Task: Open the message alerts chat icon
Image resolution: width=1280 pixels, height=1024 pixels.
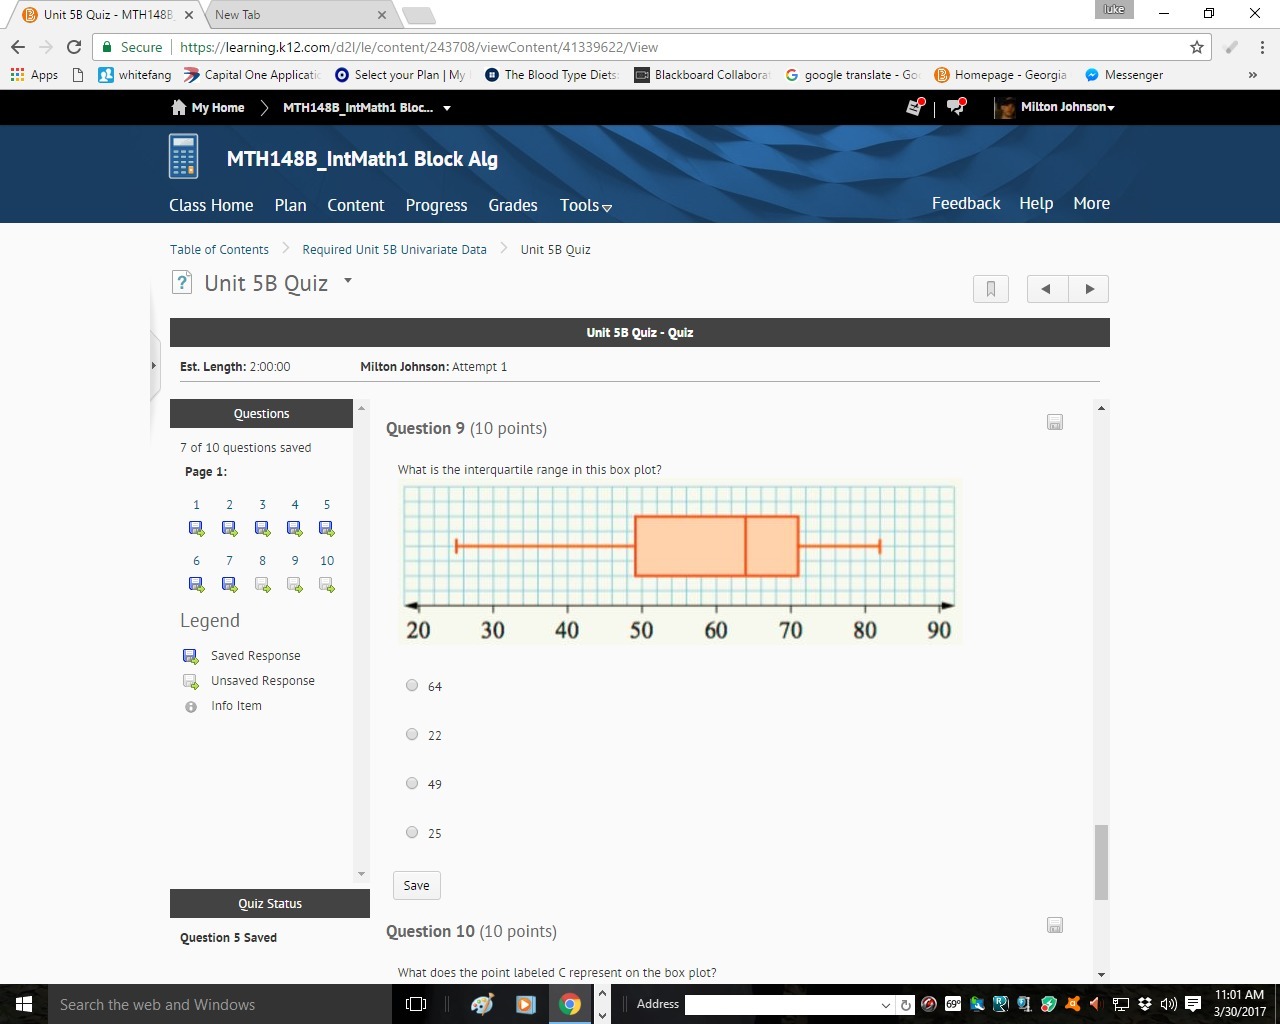Action: (x=956, y=107)
